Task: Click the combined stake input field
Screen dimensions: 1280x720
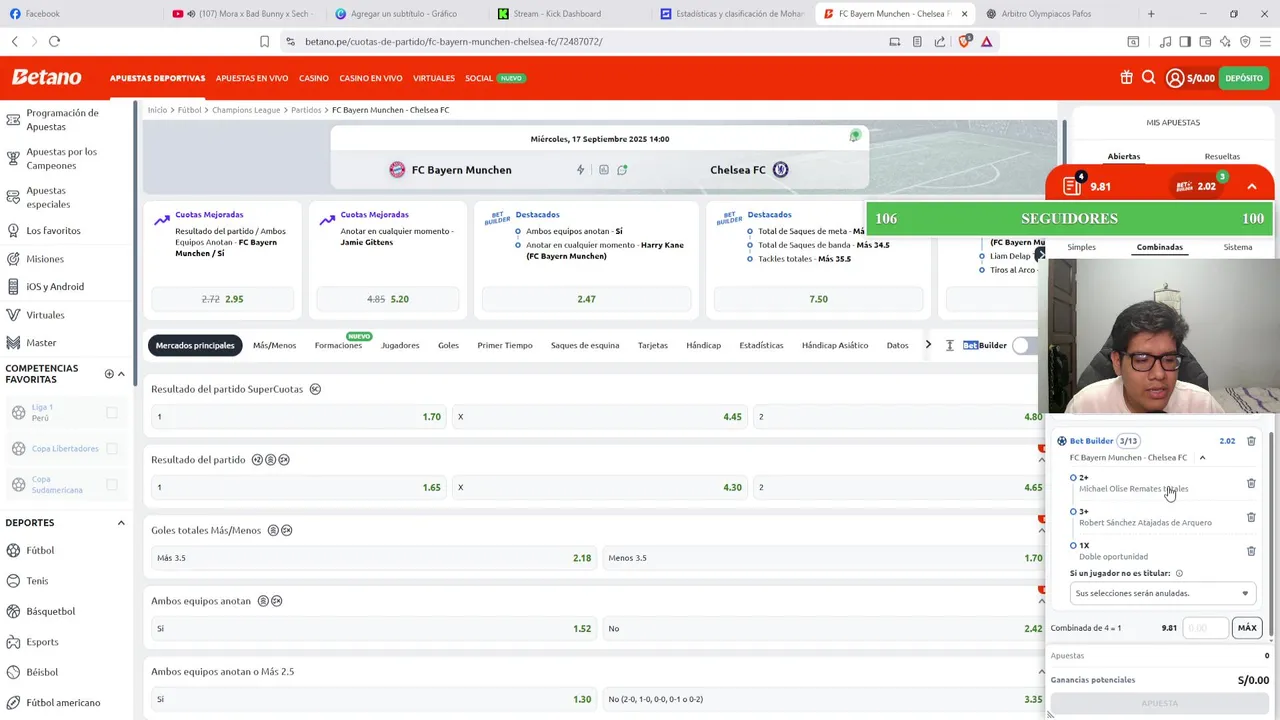Action: click(x=1206, y=628)
